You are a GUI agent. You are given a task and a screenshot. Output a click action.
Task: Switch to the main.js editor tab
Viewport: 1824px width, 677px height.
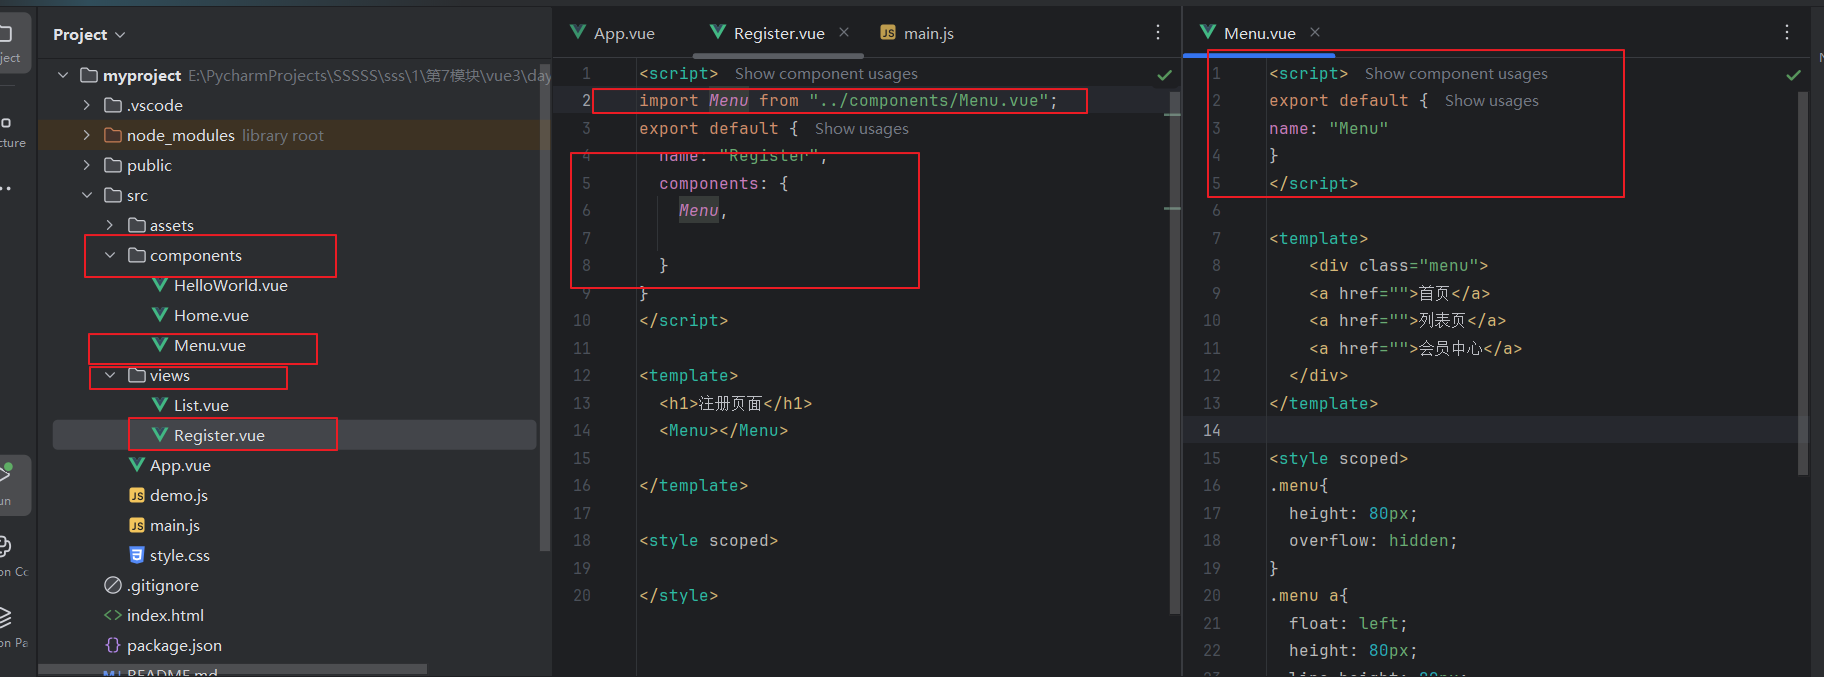[x=917, y=33]
